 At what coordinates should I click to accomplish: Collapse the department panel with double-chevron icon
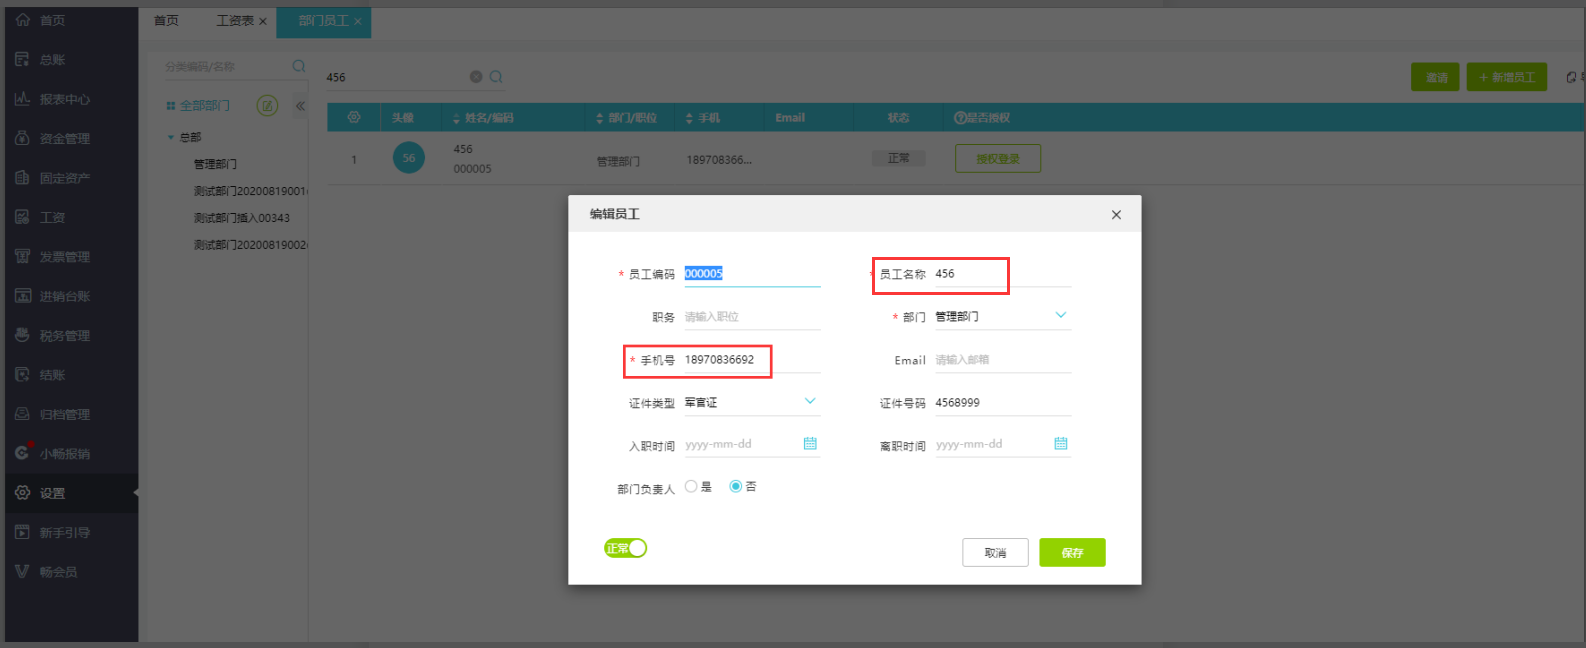(300, 105)
